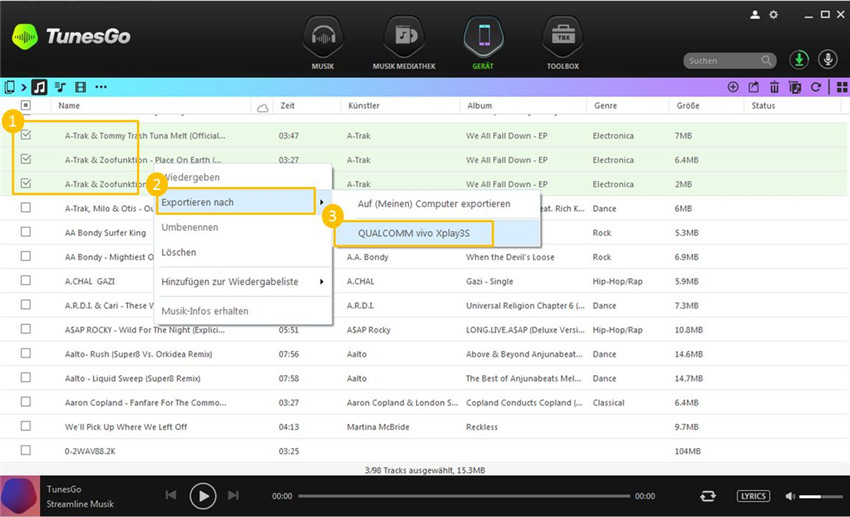Click album 'When the Devil's Loose'
The image size is (850, 517).
click(510, 257)
